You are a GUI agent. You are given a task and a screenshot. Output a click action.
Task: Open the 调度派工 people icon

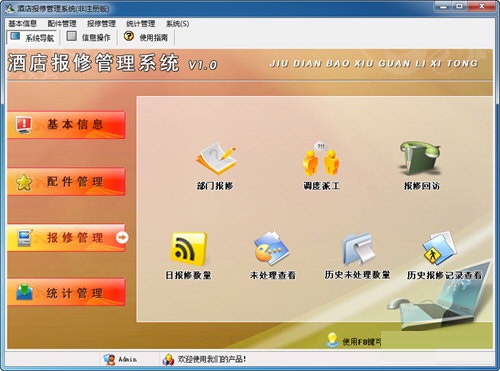(x=321, y=159)
